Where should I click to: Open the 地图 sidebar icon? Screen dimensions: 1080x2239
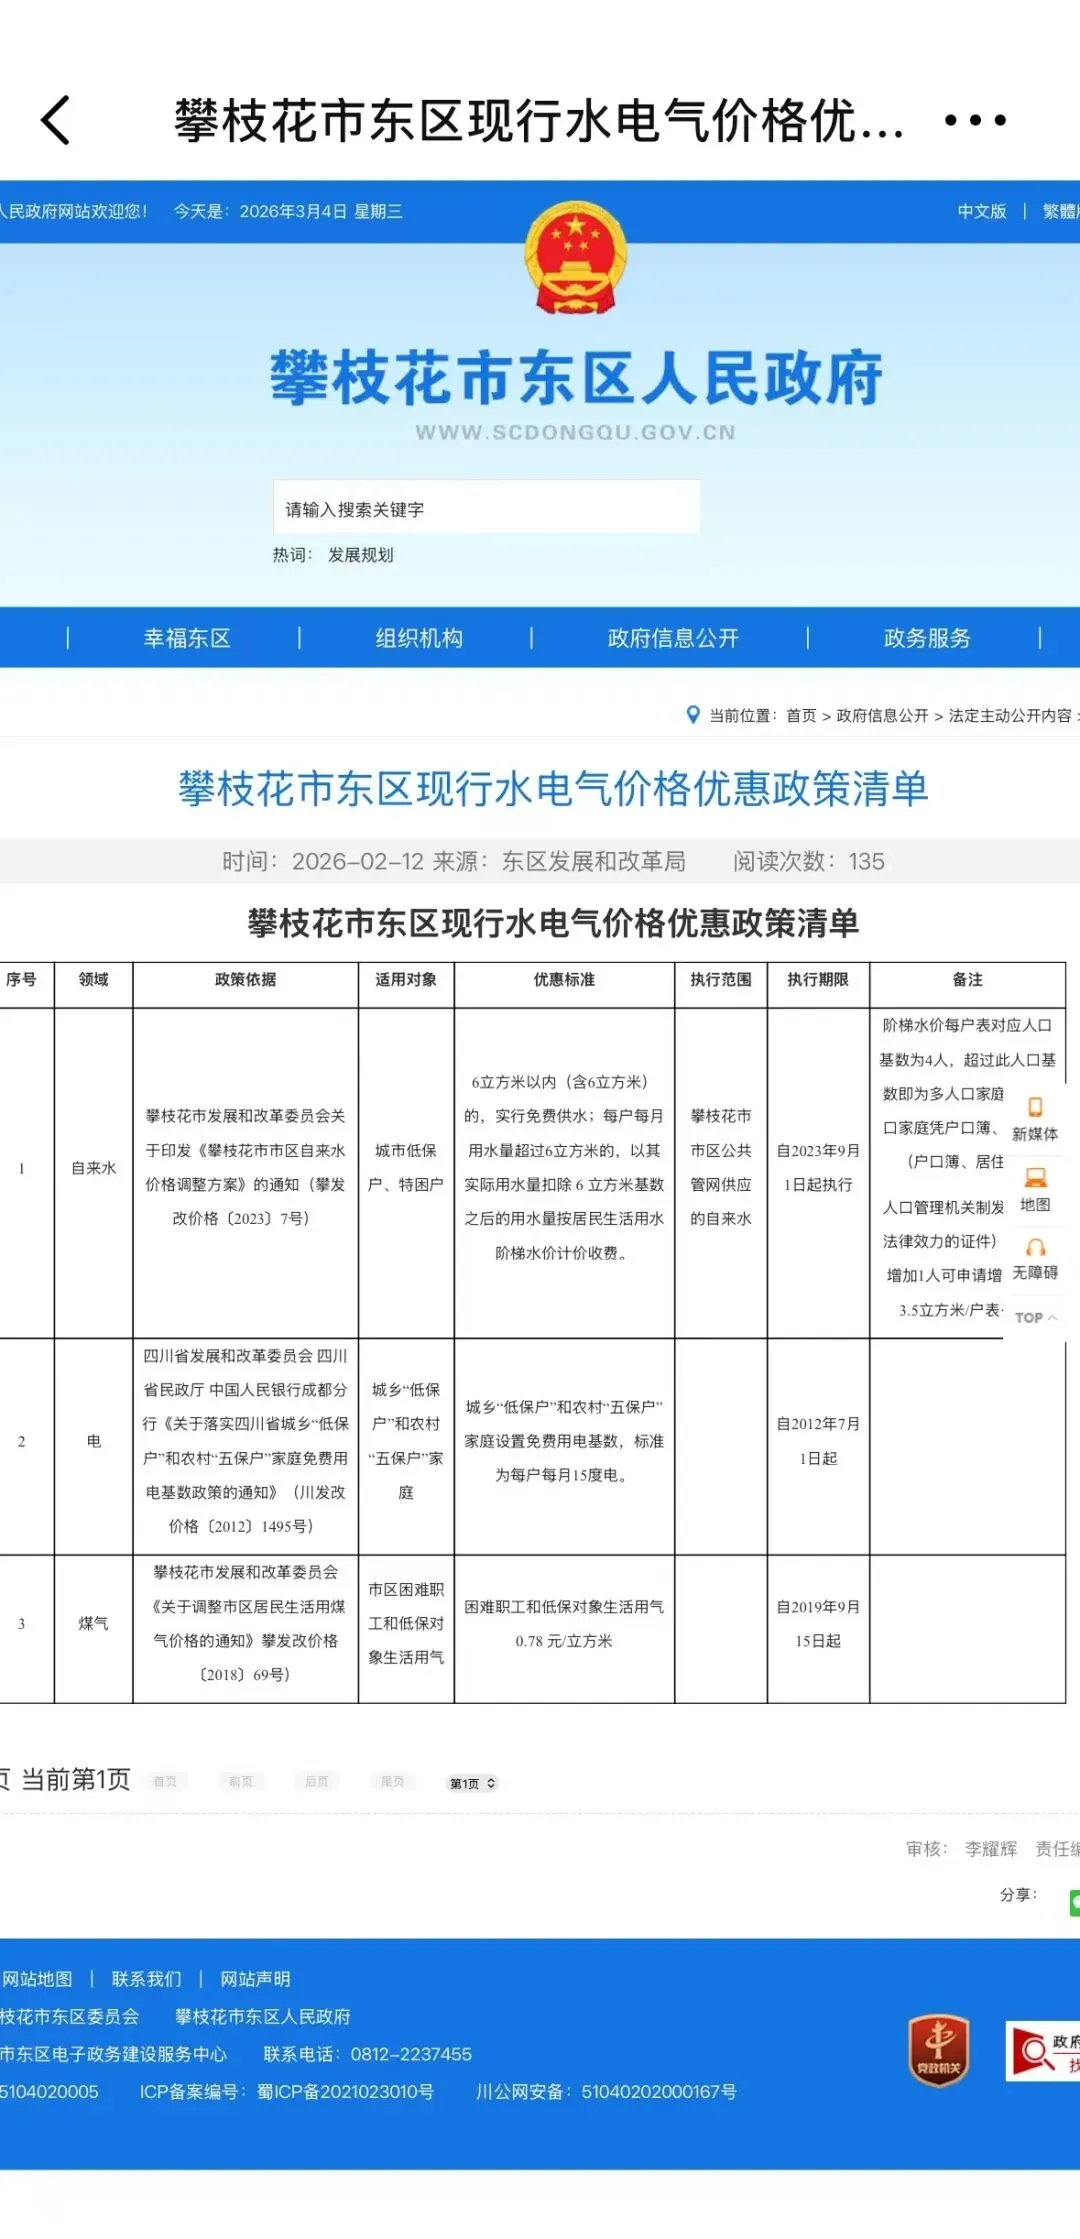tap(1035, 1190)
